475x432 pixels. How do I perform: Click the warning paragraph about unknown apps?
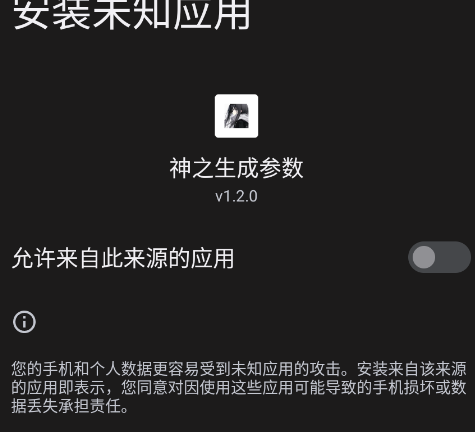coord(239,387)
